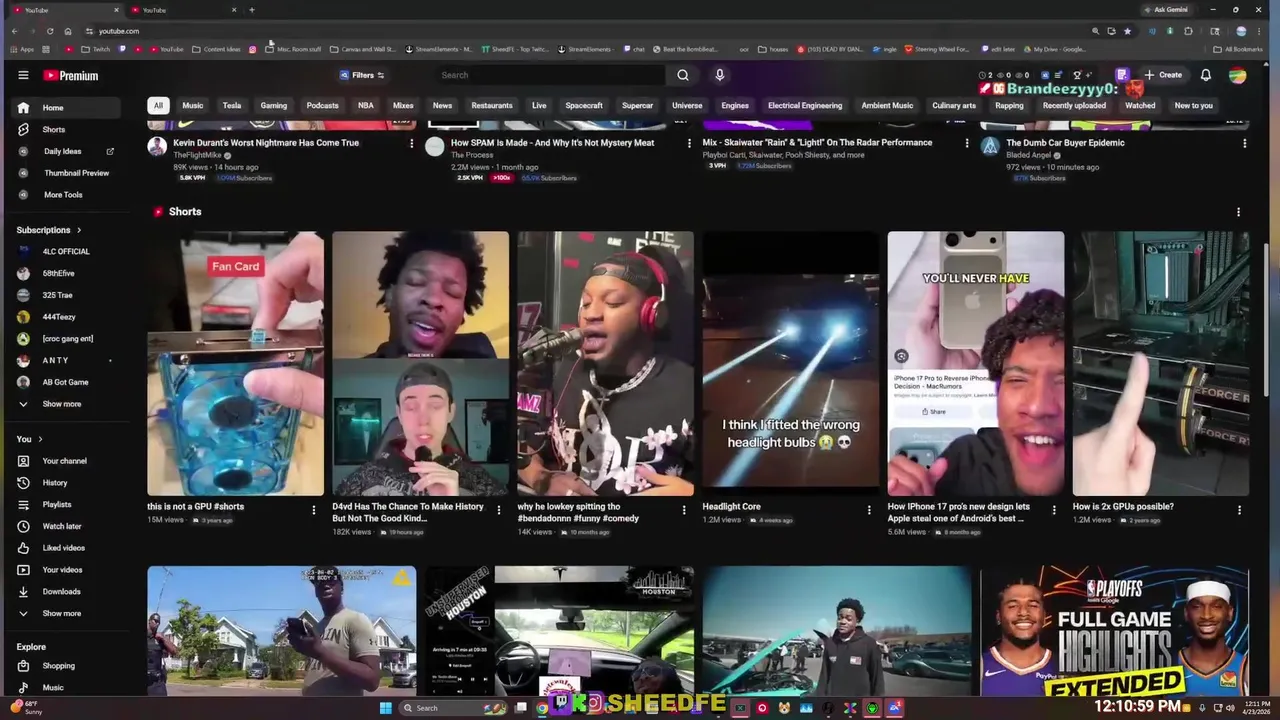Select the 'Electrical Engineering' filter chip
The height and width of the screenshot is (720, 1280).
(x=805, y=105)
